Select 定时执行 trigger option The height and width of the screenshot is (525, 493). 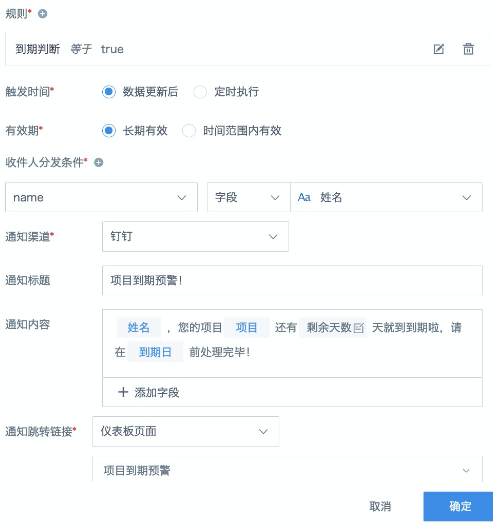(200, 92)
